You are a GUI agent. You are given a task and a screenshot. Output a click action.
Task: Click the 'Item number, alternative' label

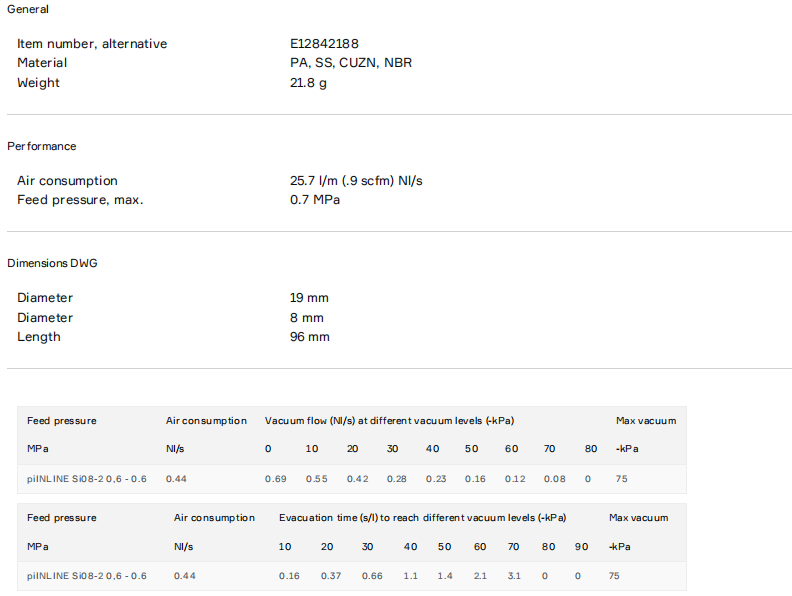92,44
